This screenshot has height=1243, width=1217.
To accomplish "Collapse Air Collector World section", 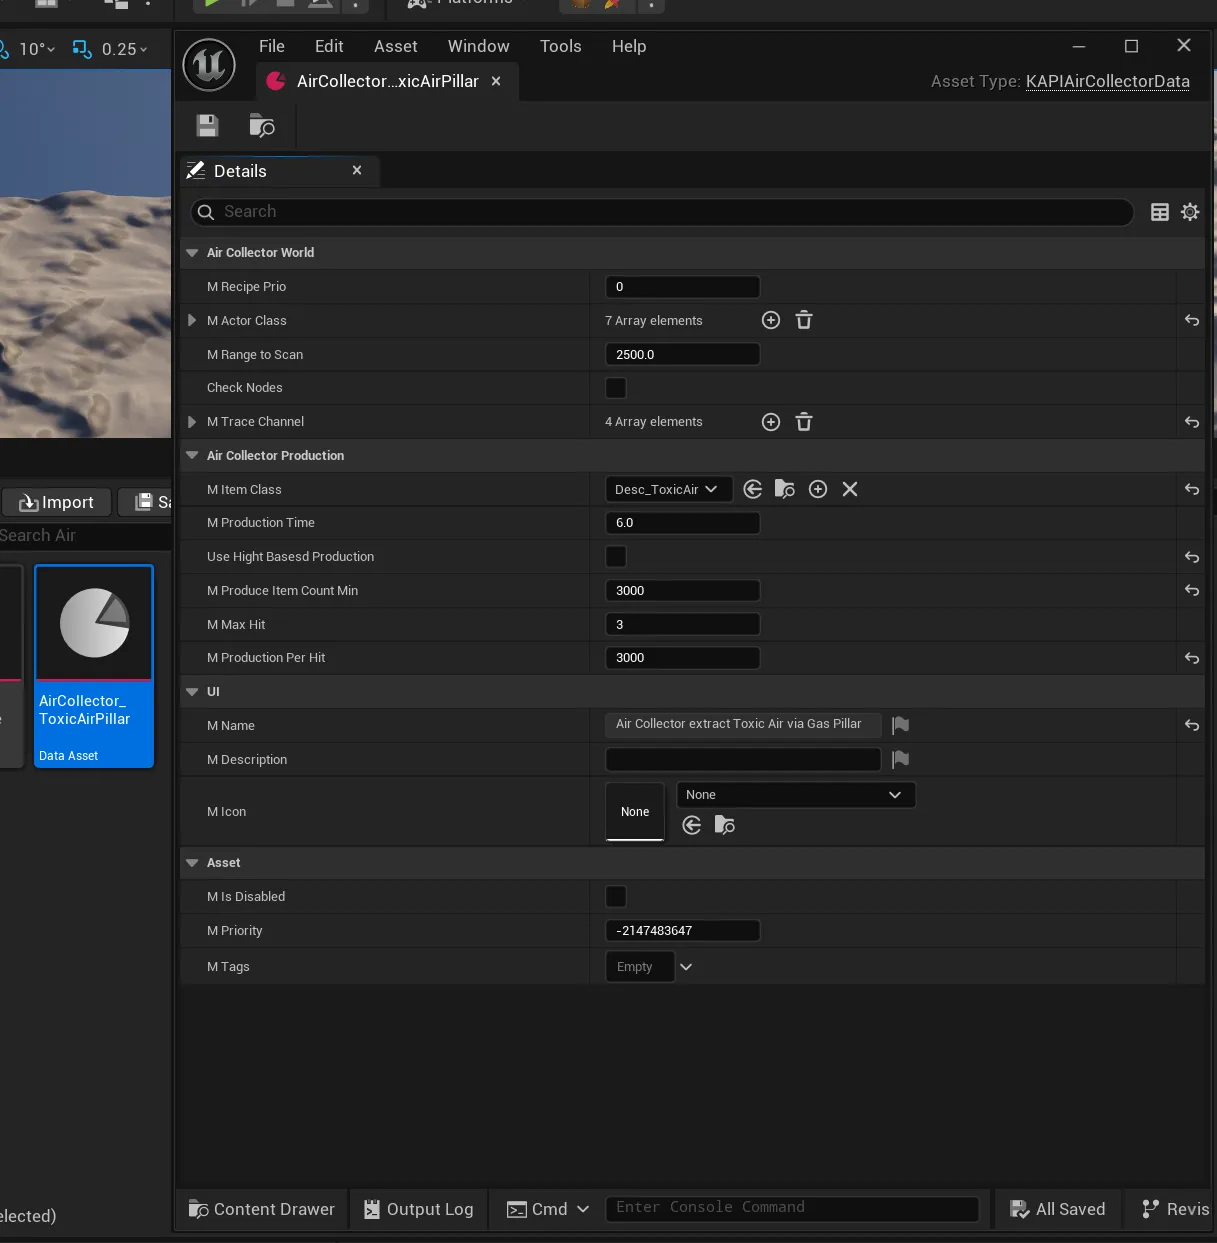I will [x=192, y=253].
